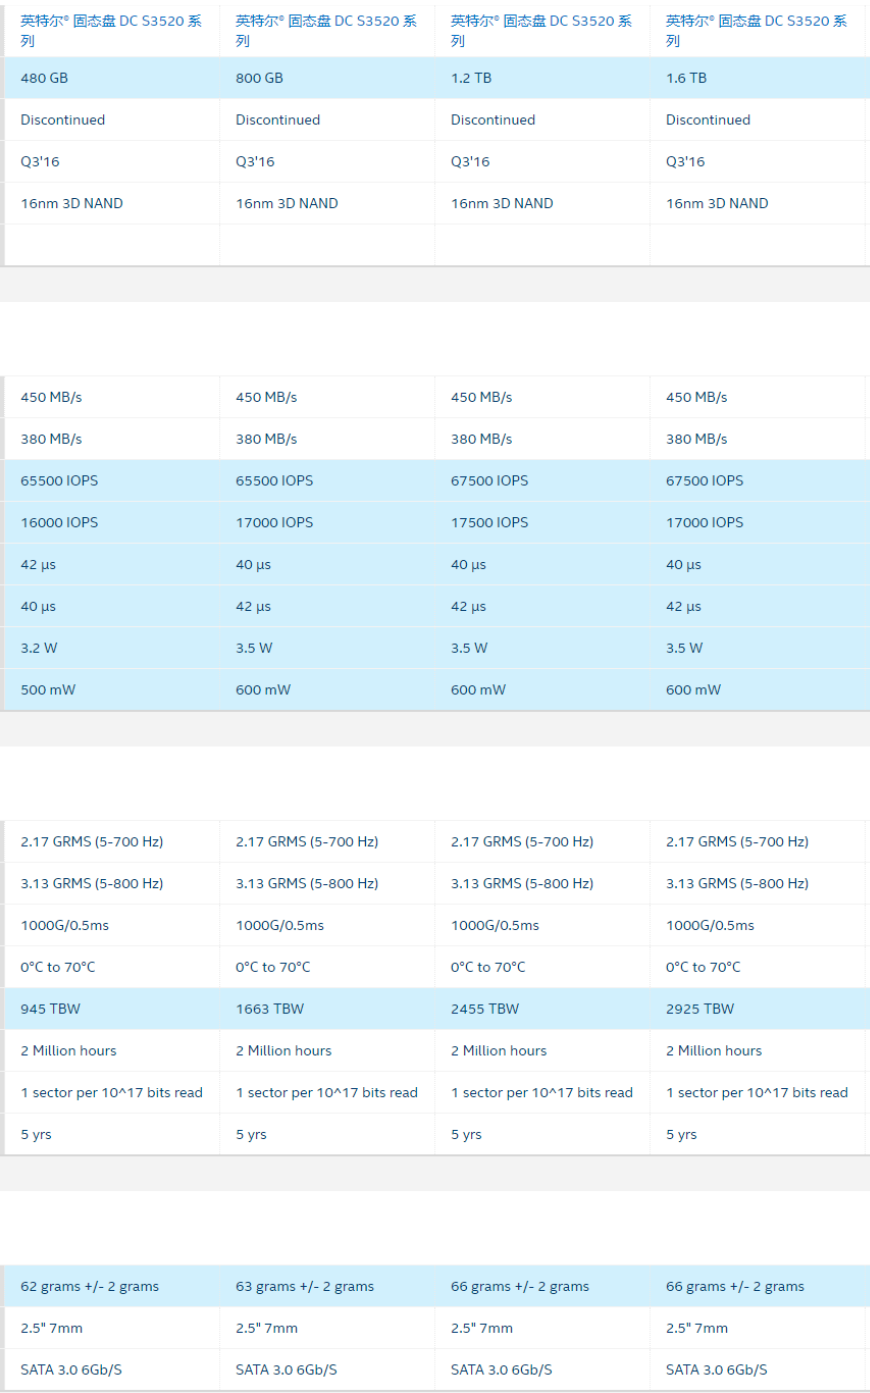Viewport: 870px width, 1393px height.
Task: Select 380 MB/s in the 1.2 TB column
Action: [x=481, y=439]
